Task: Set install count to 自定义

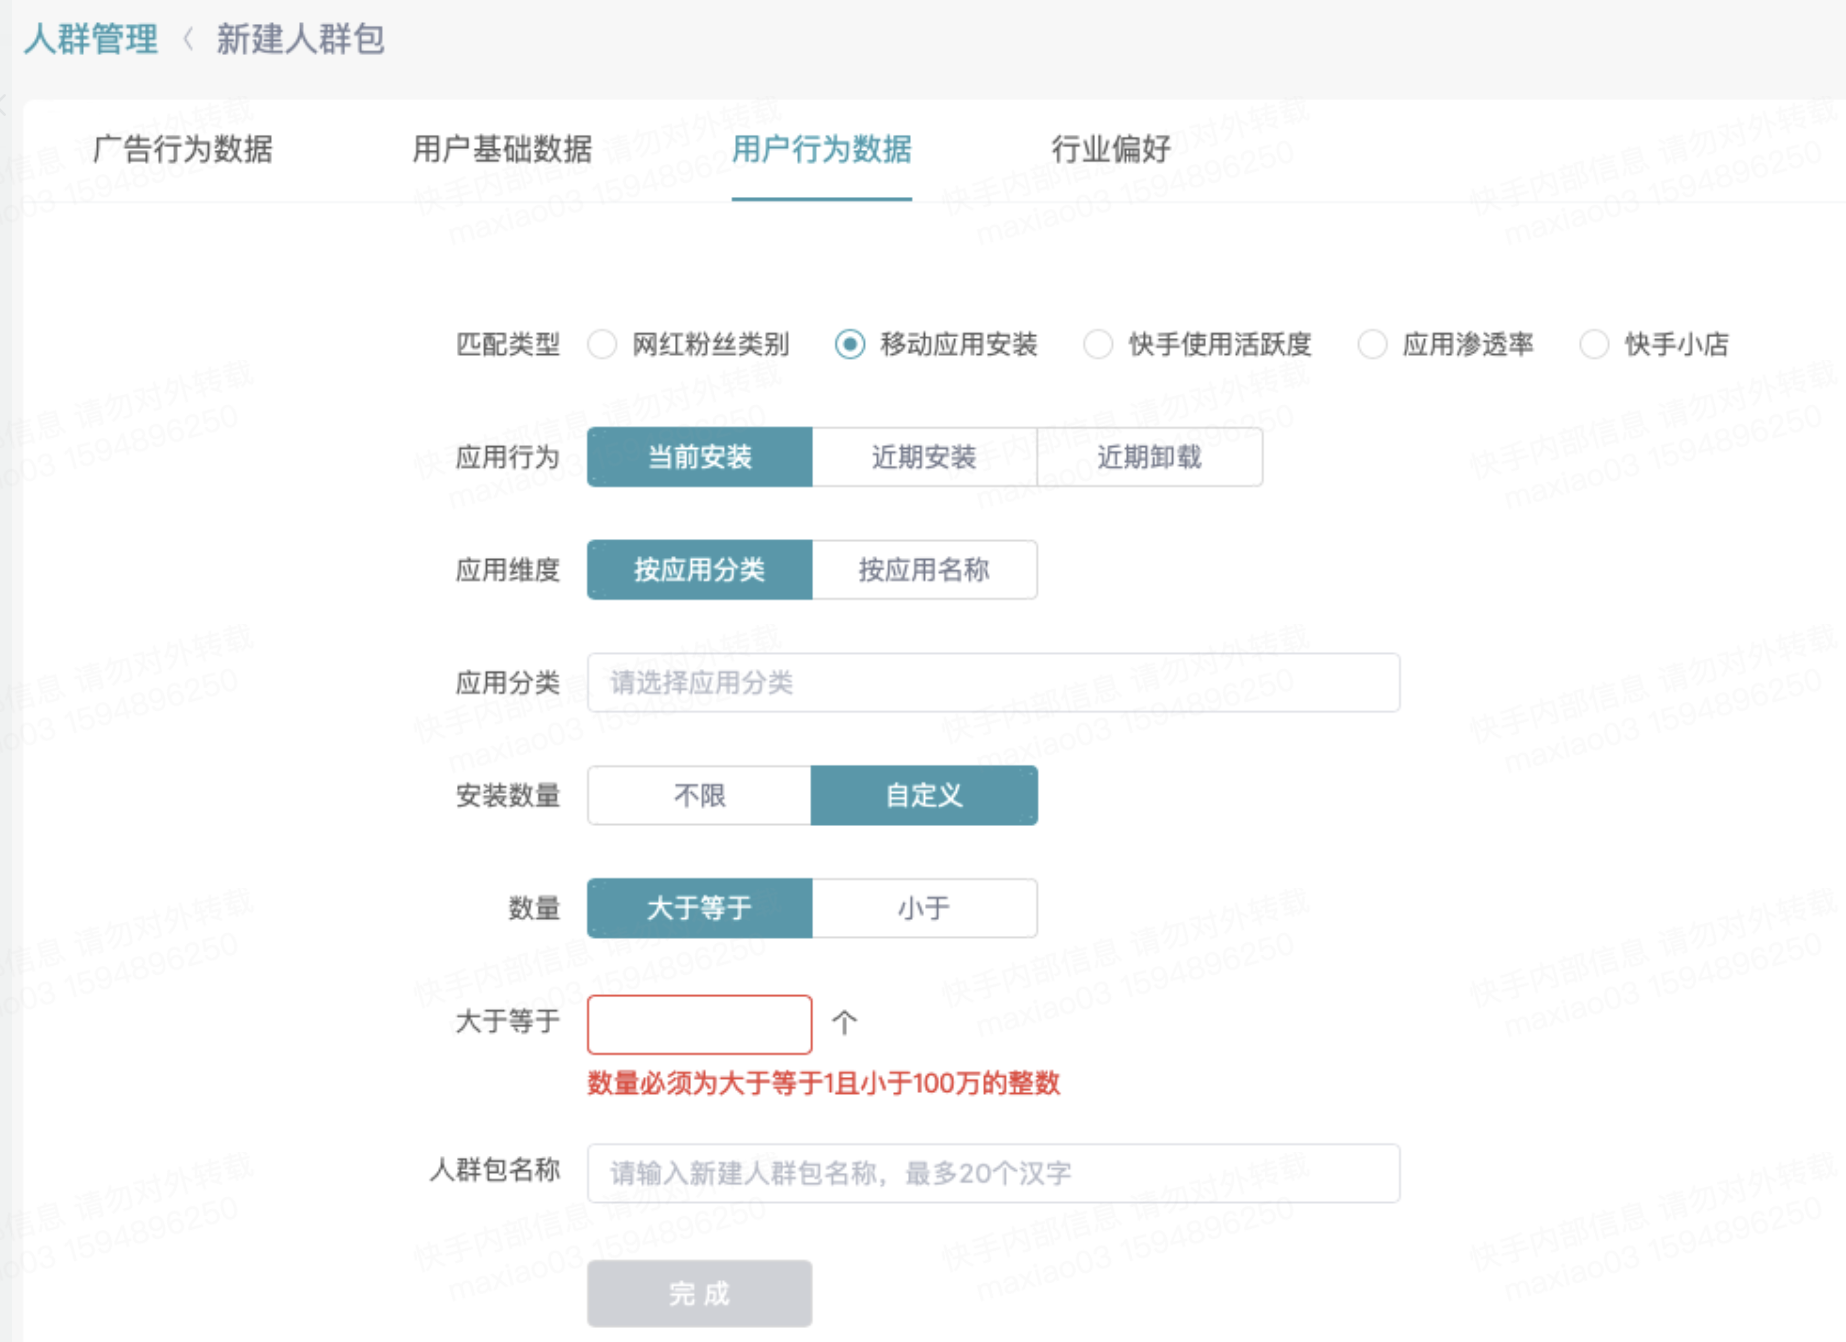Action: 924,796
